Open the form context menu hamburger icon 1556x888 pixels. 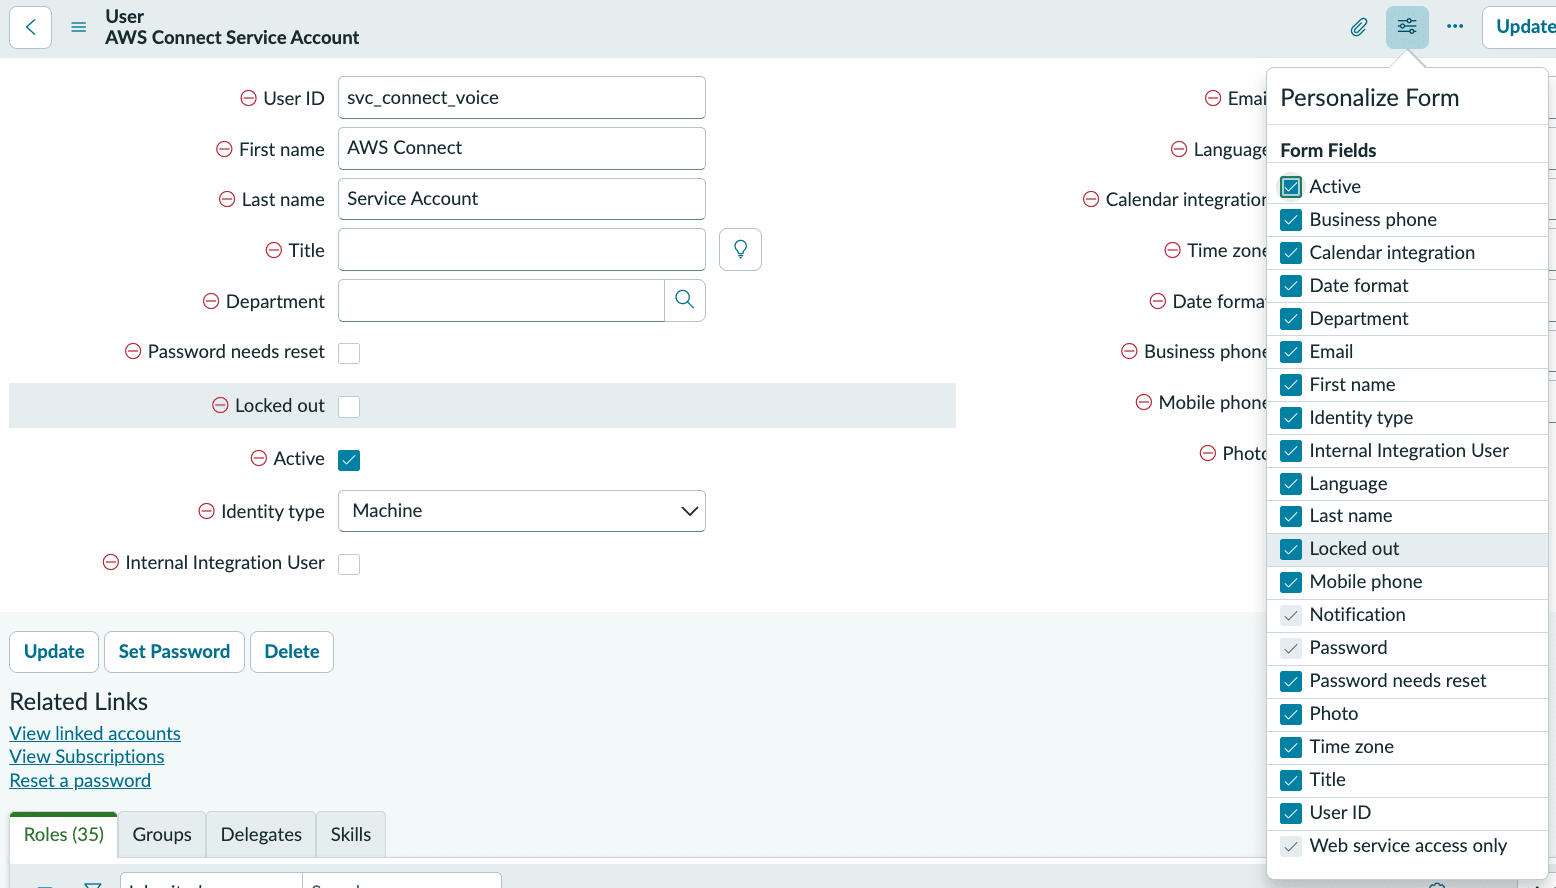pos(79,27)
